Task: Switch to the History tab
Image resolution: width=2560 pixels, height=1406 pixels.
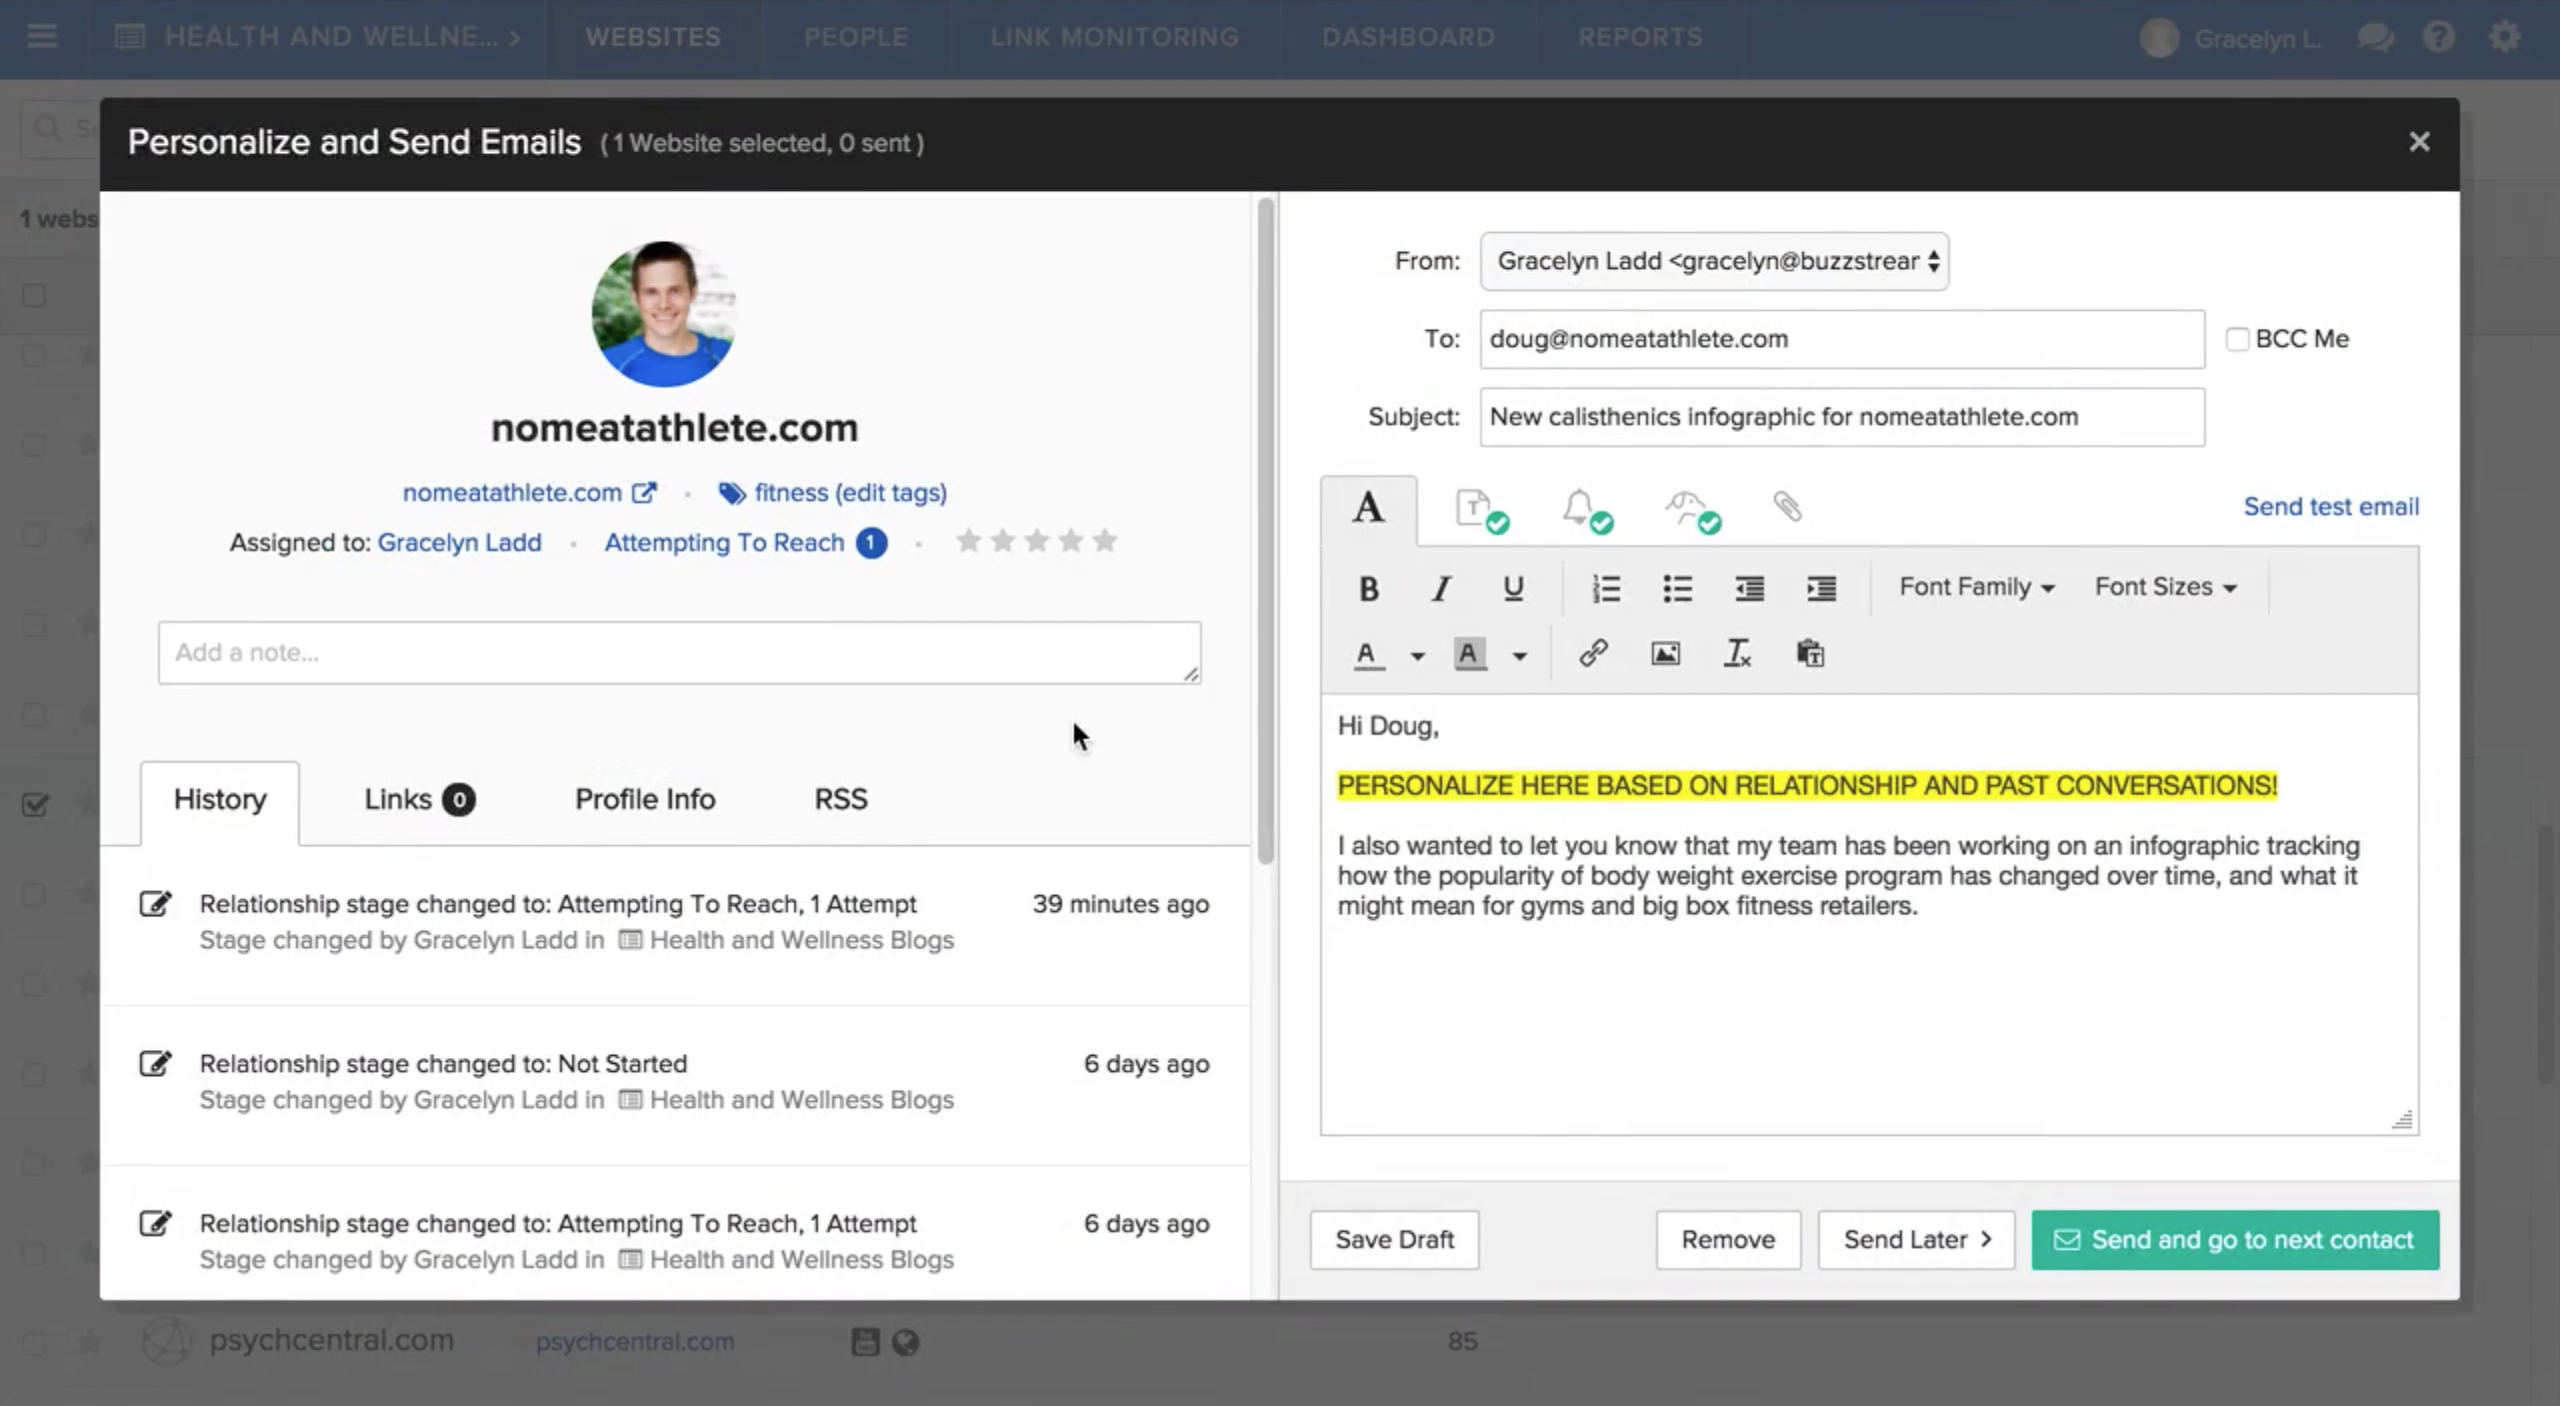Action: [220, 800]
